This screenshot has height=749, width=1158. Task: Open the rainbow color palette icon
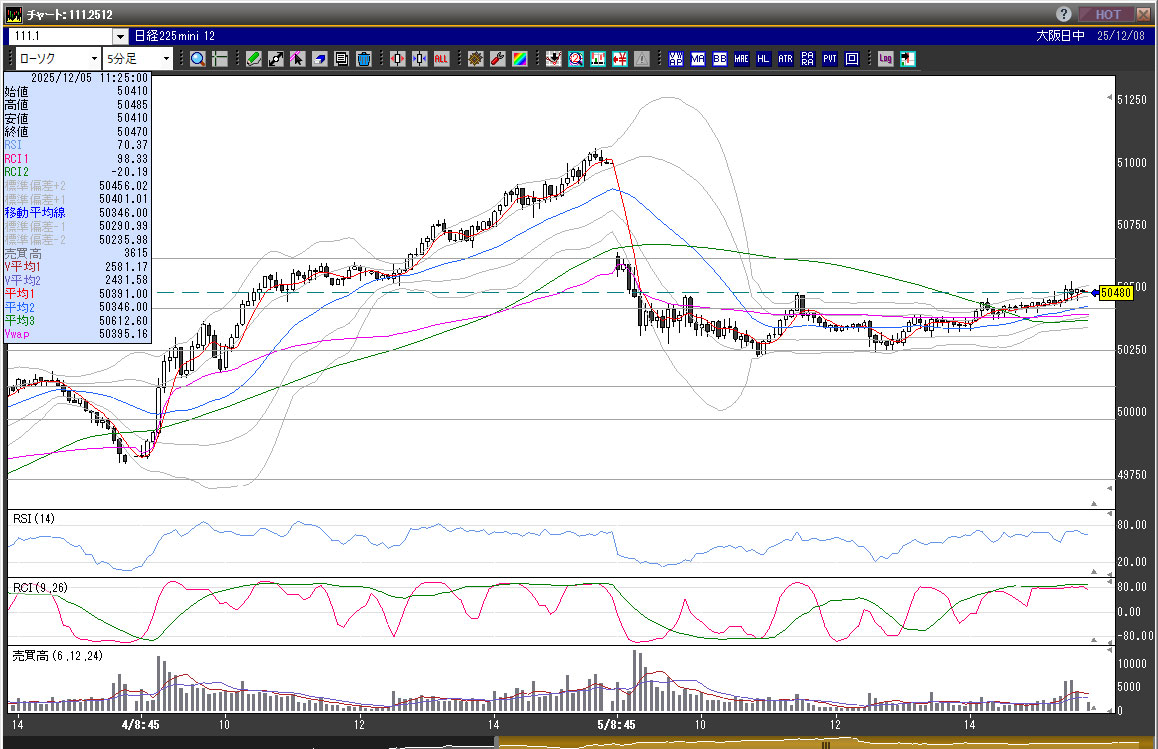[520, 59]
